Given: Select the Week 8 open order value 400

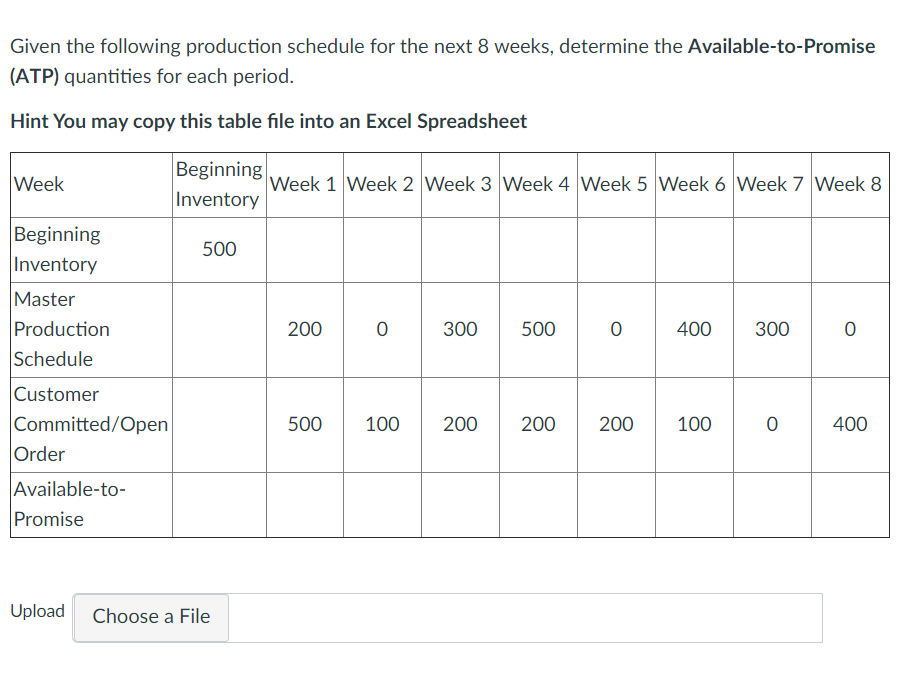Looking at the screenshot, I should tap(849, 423).
